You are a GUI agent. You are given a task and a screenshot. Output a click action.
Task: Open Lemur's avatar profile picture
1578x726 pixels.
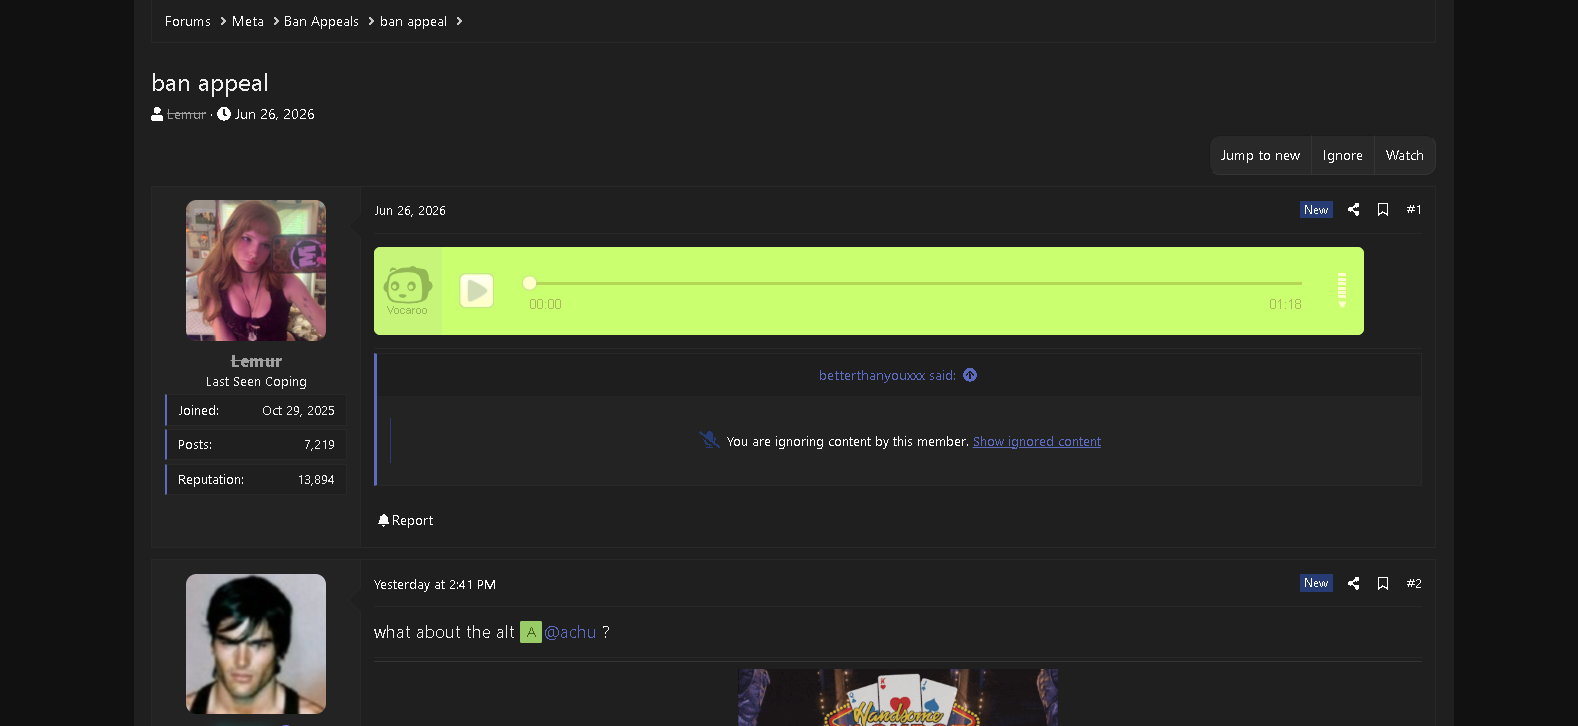(x=256, y=270)
